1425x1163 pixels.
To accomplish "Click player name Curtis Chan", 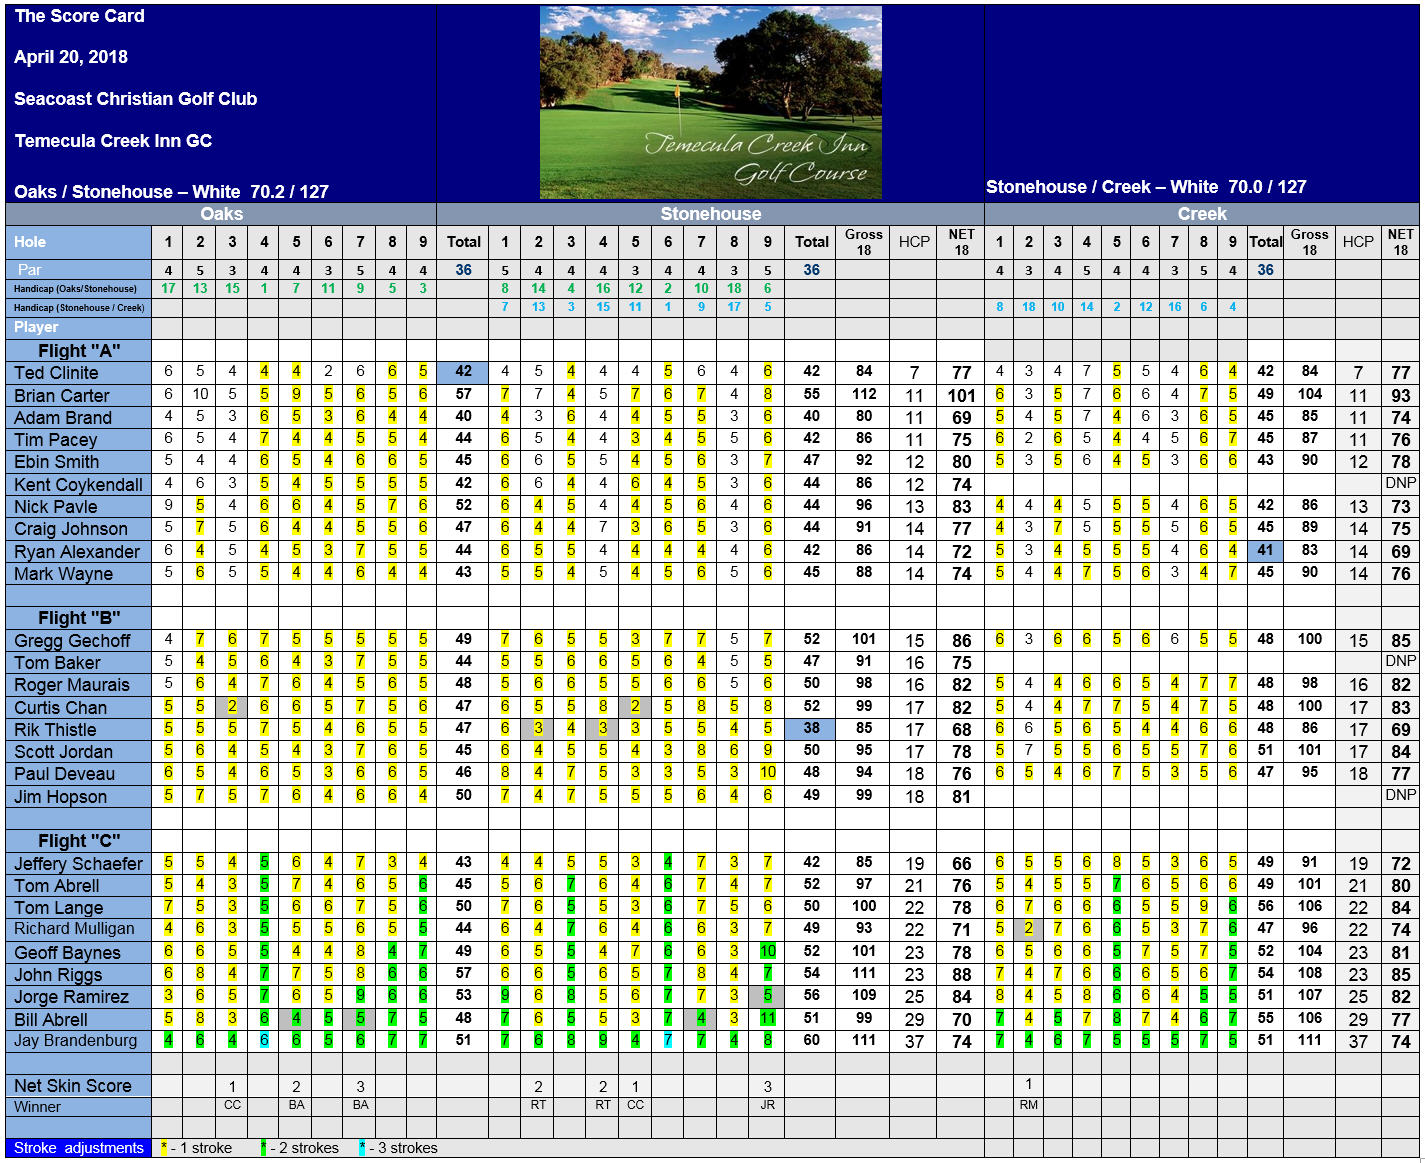I will (60, 708).
